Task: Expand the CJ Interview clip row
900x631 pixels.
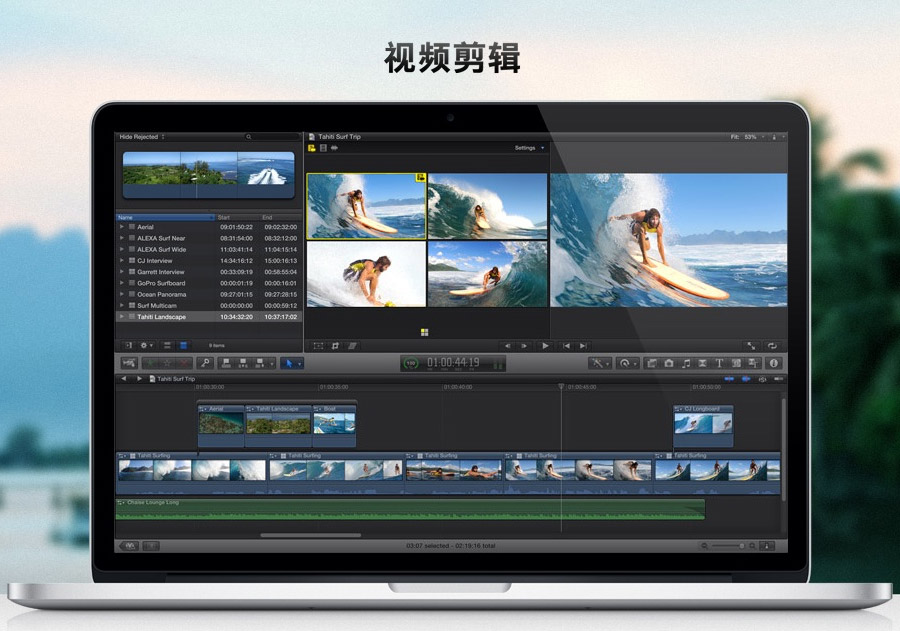Action: point(122,261)
